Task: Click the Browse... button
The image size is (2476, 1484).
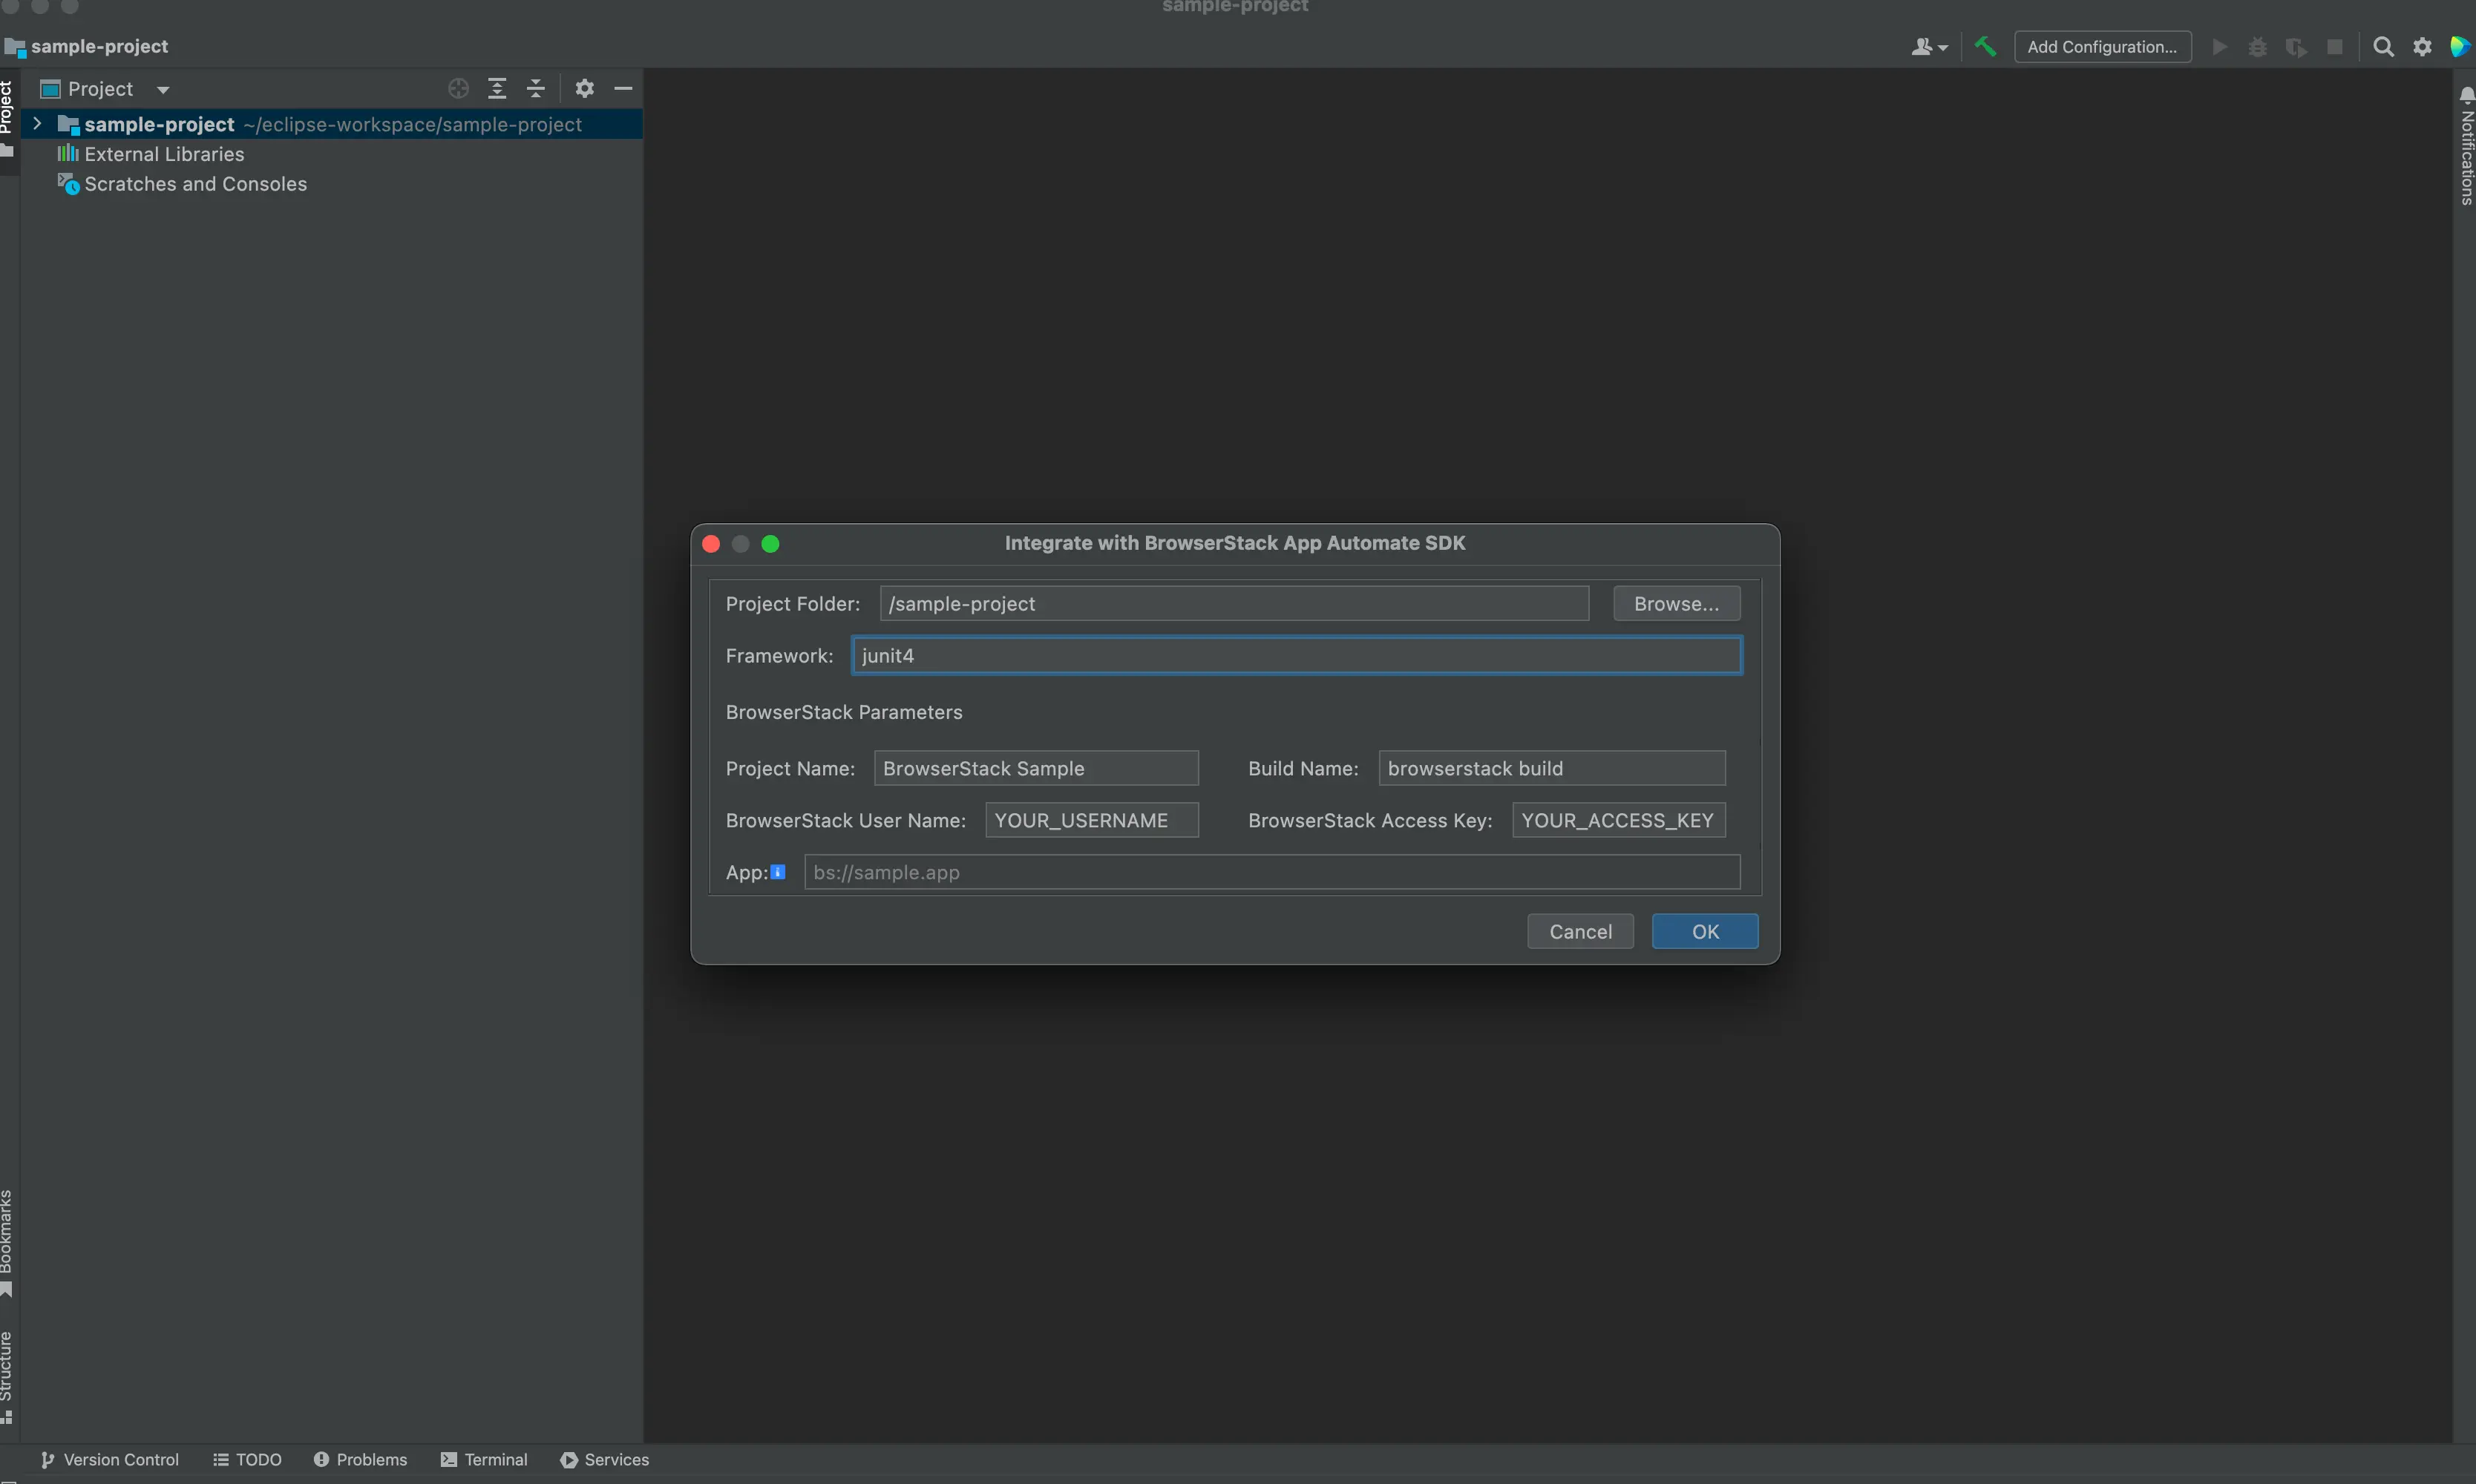Action: [x=1676, y=604]
